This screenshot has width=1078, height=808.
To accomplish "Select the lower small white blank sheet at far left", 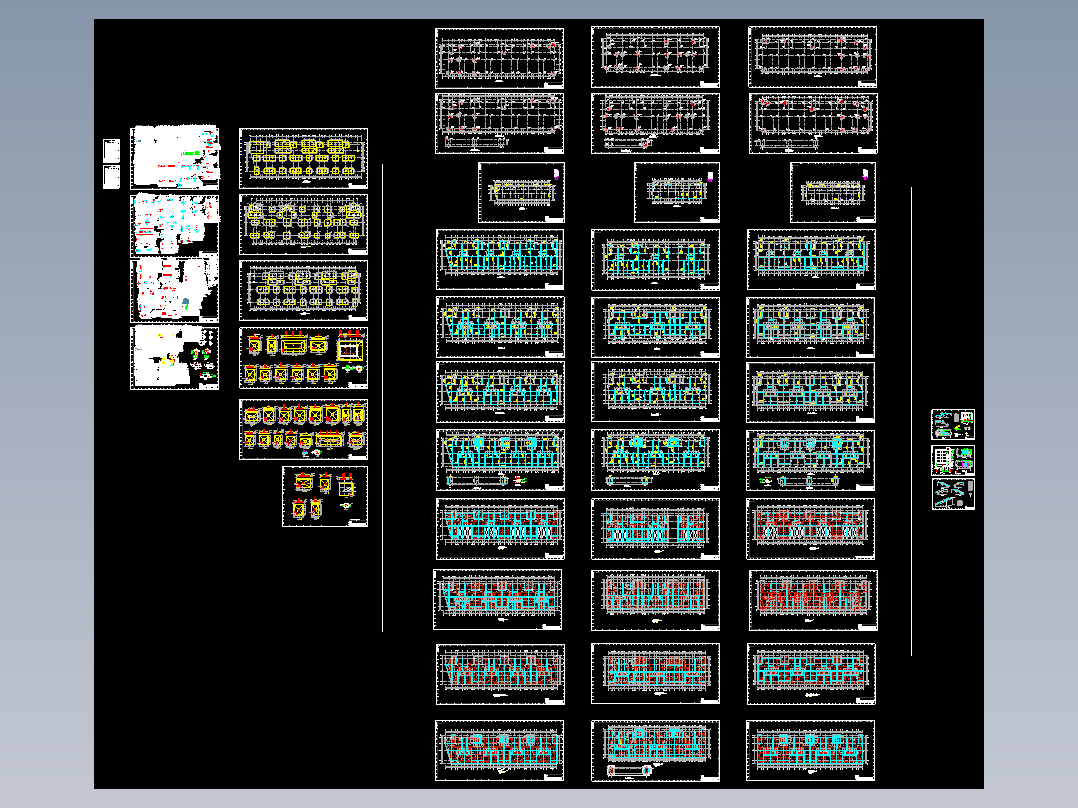I will pyautogui.click(x=111, y=177).
